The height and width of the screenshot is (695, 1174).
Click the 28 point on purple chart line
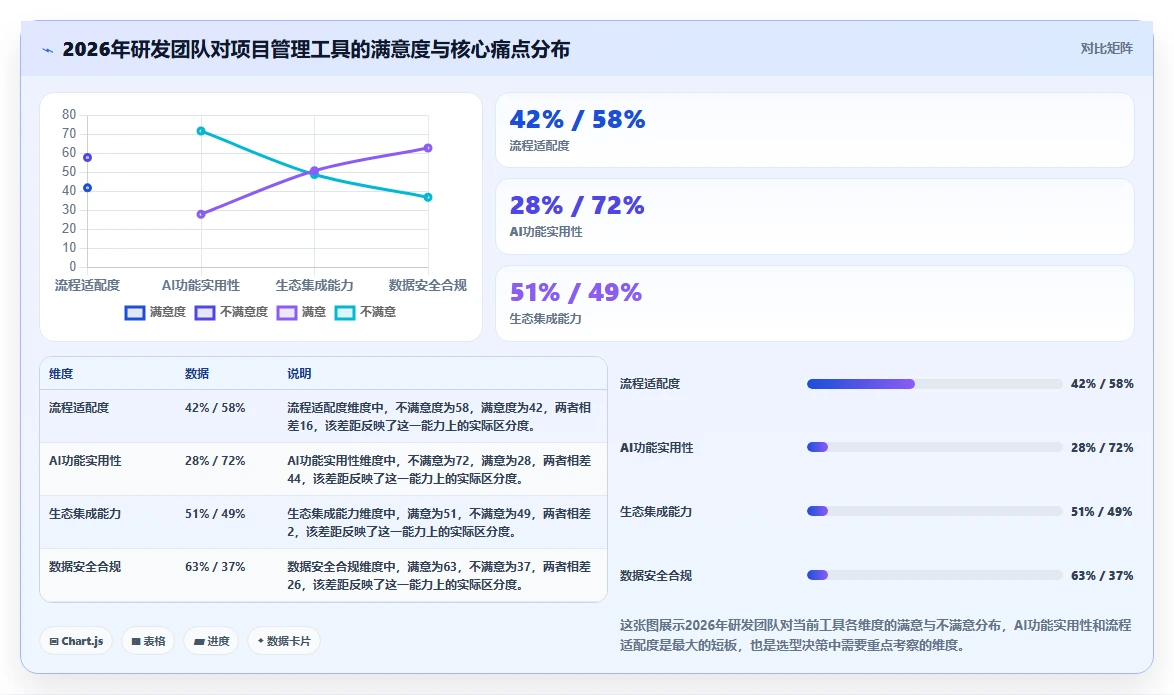tap(201, 214)
